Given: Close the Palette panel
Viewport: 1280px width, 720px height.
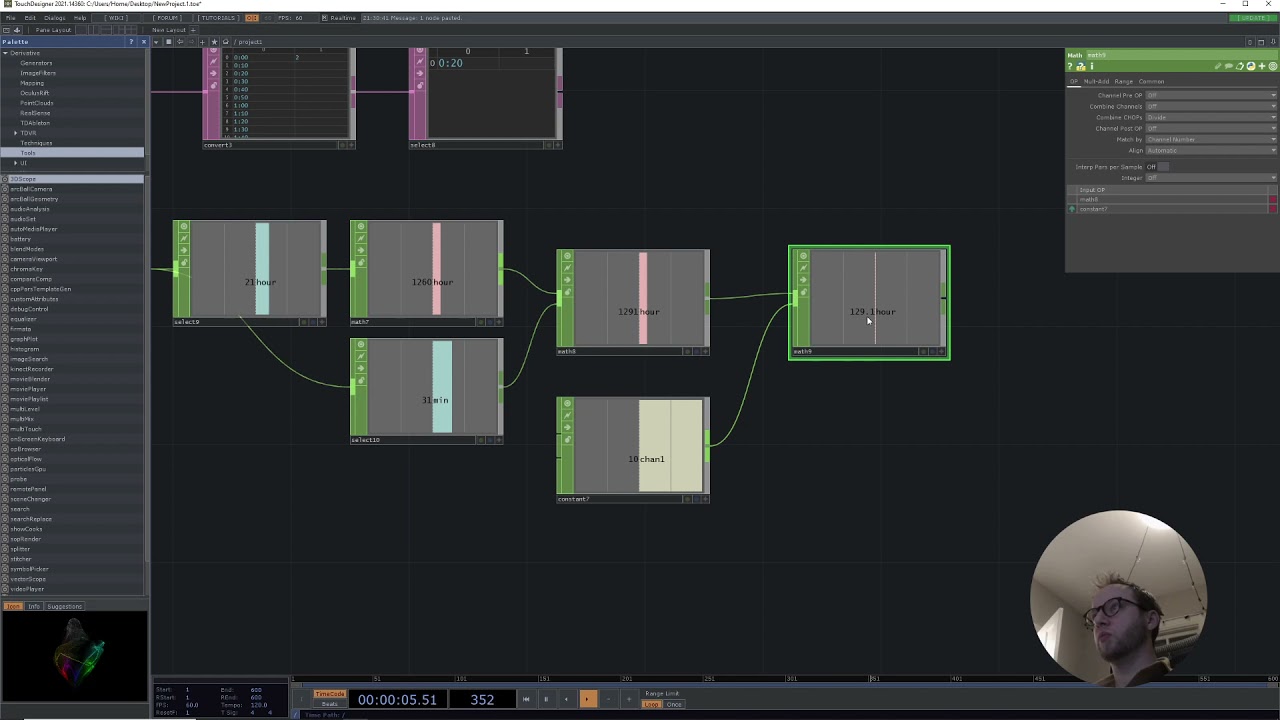Looking at the screenshot, I should (x=144, y=41).
